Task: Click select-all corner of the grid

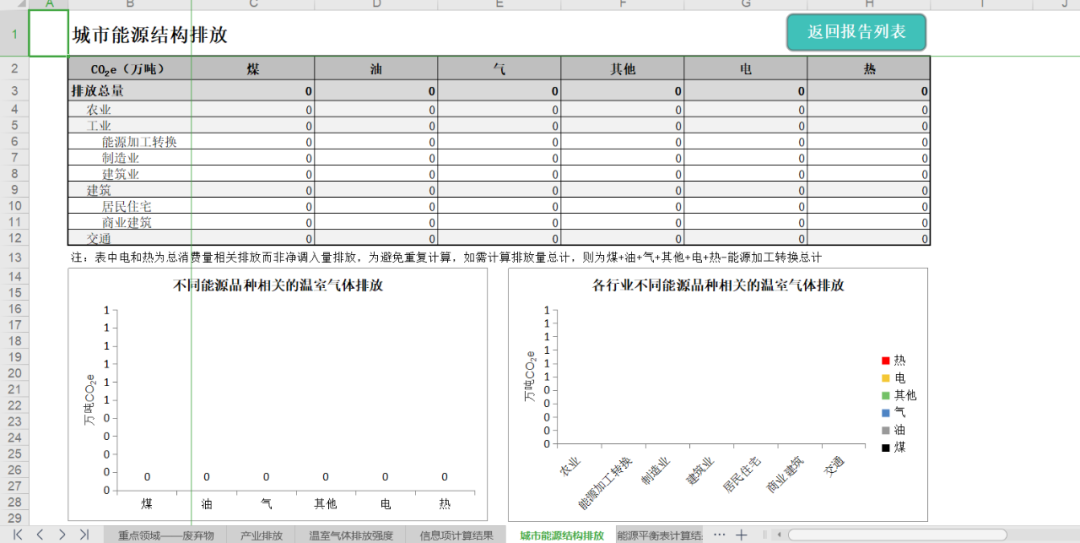Action: 14,5
